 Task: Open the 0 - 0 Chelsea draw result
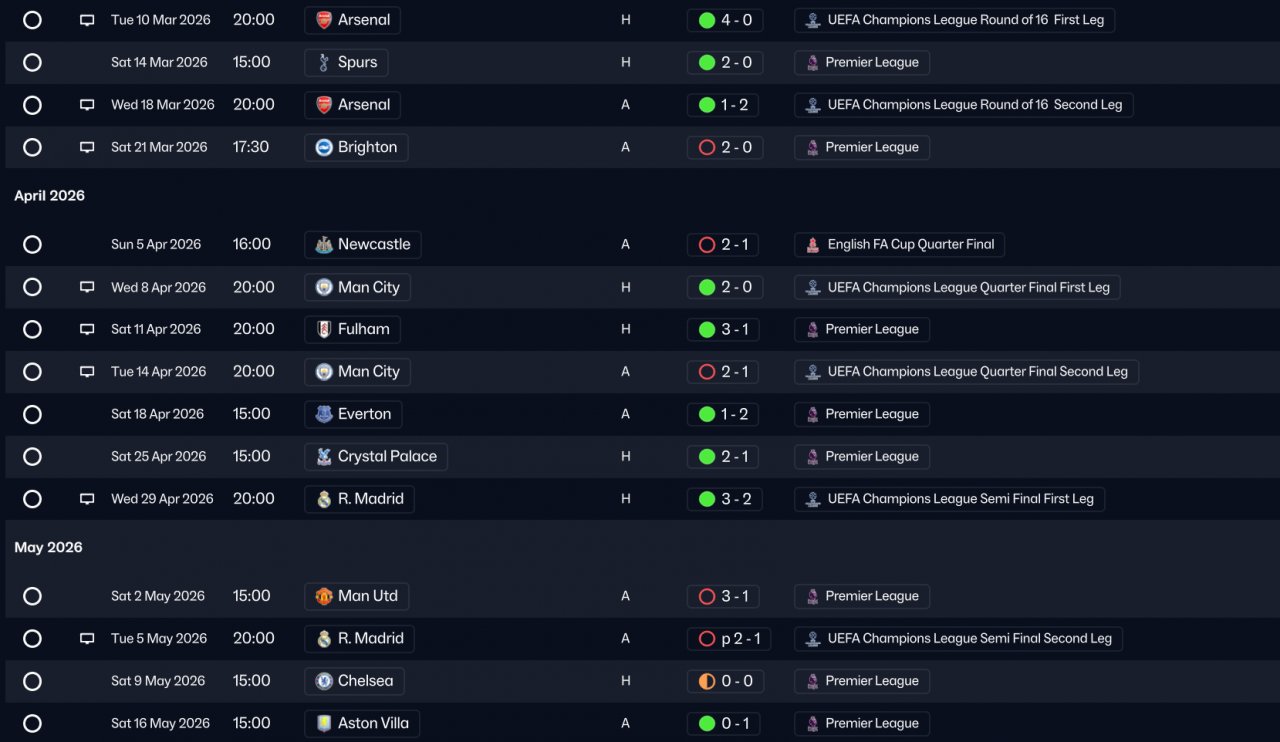click(x=725, y=681)
